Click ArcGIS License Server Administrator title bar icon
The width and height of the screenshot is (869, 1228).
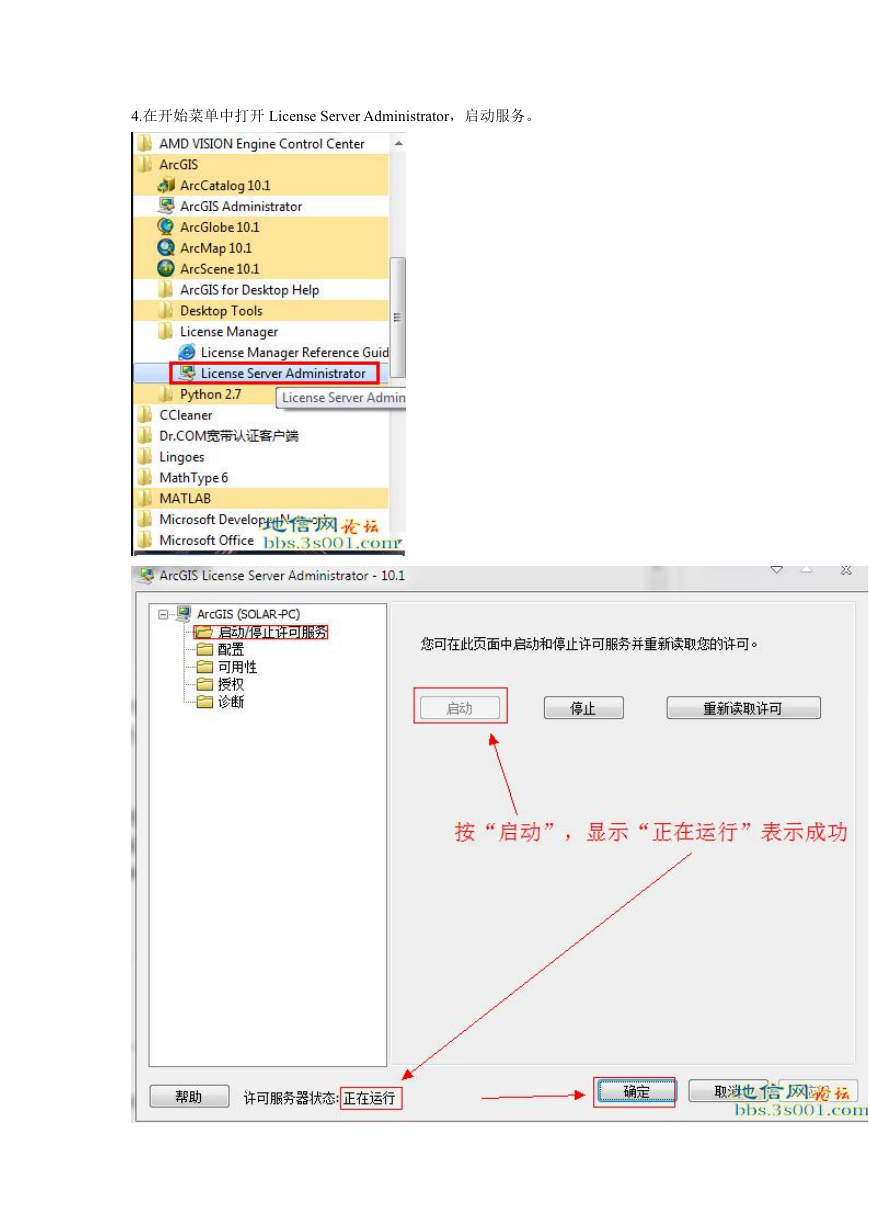146,576
